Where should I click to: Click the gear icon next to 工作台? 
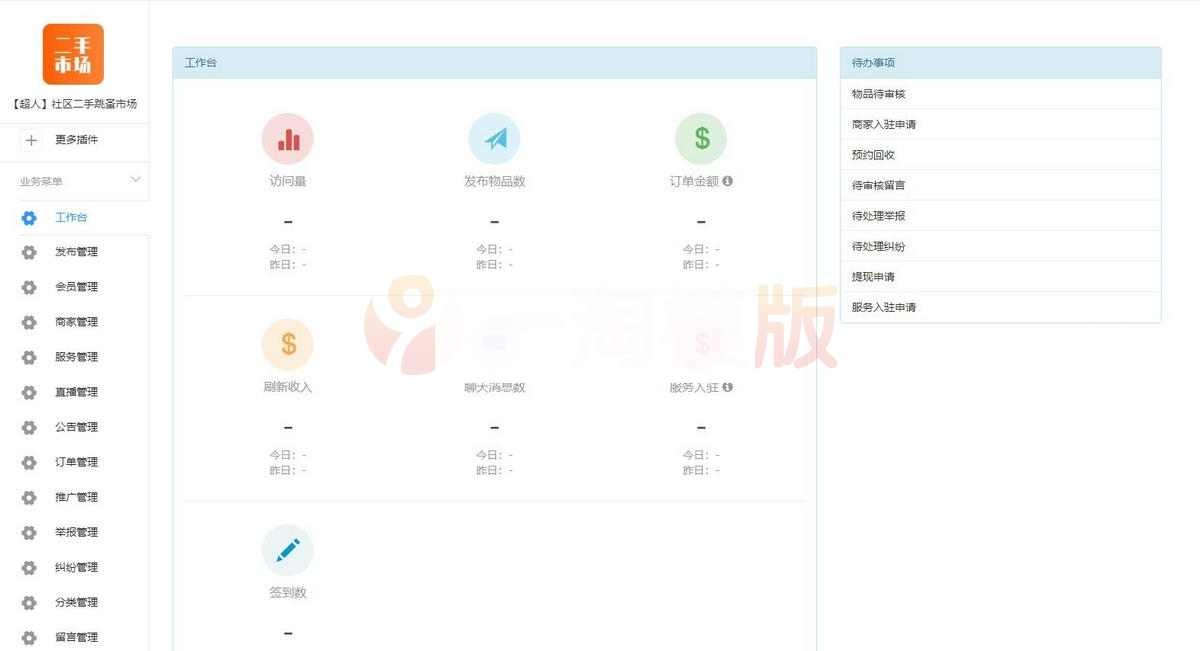pyautogui.click(x=28, y=217)
